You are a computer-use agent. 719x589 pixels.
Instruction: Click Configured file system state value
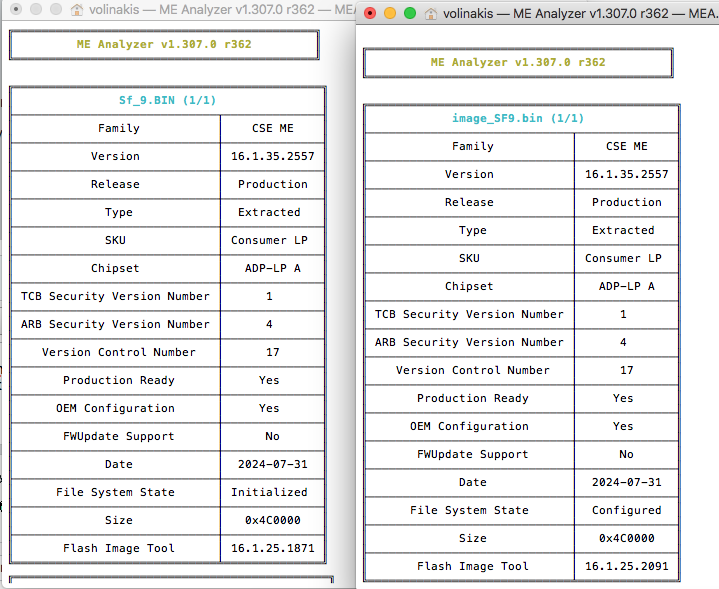627,510
